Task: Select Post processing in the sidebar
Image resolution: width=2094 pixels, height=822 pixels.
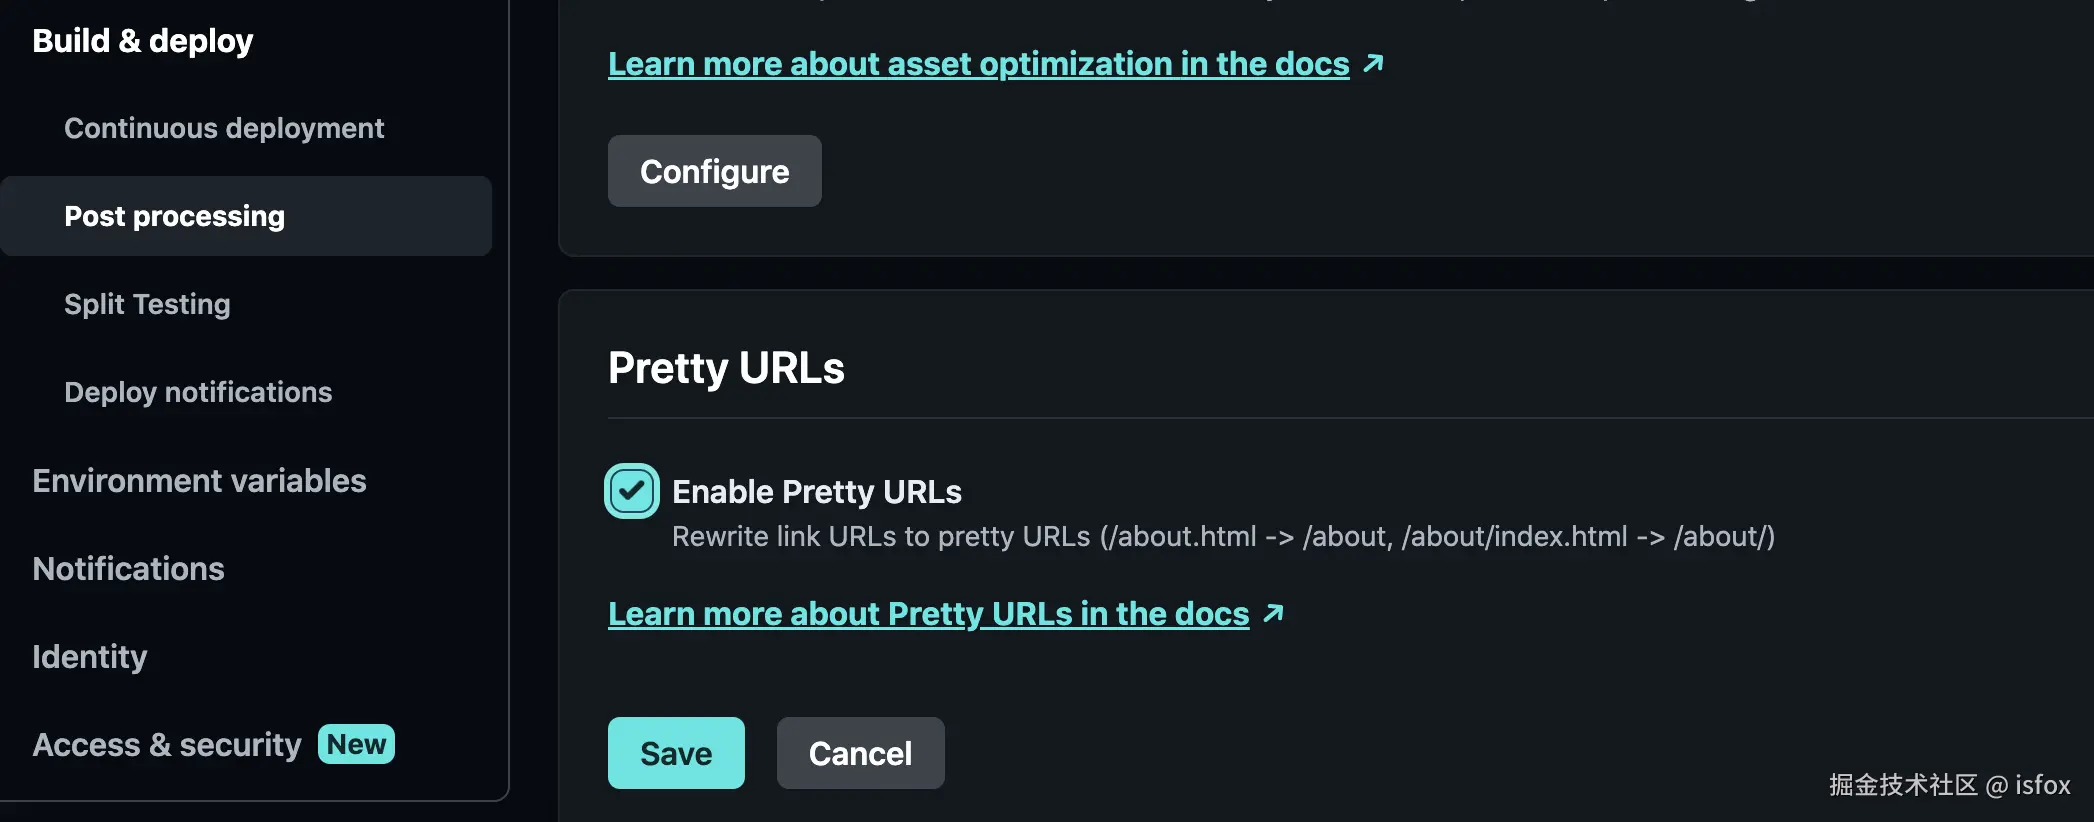Action: click(174, 215)
